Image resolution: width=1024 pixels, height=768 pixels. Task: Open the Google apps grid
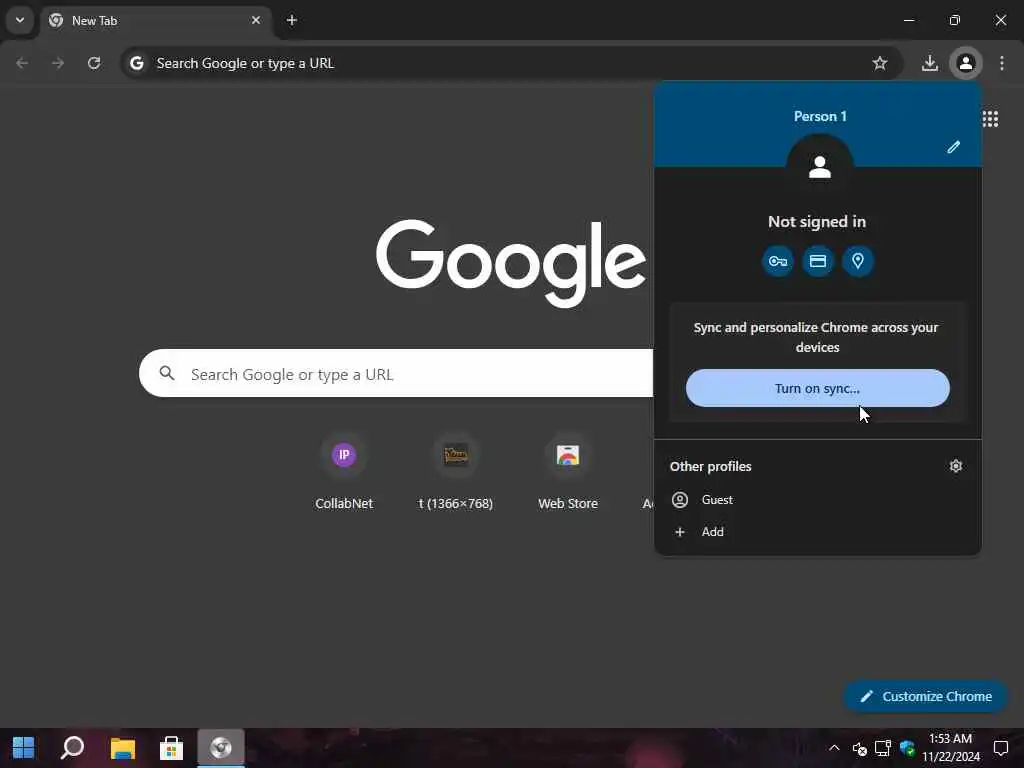[x=990, y=119]
